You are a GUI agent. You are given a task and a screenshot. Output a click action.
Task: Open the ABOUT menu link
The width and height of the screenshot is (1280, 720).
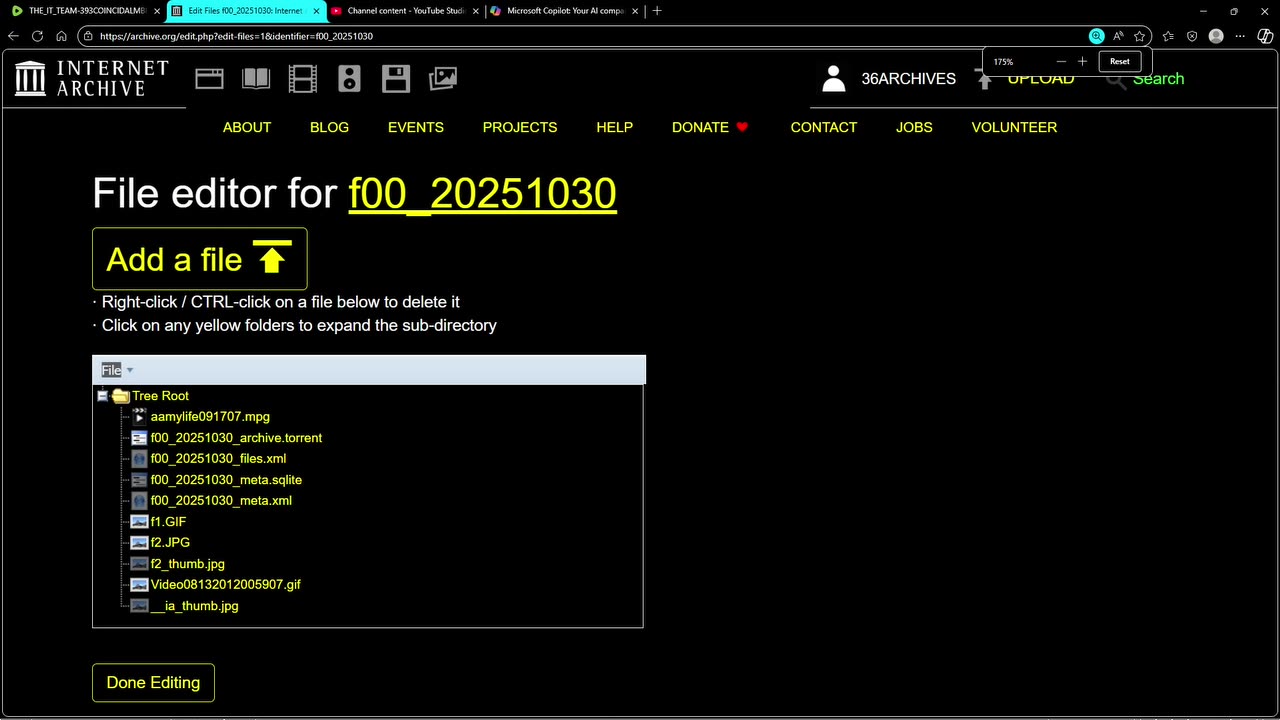point(247,127)
